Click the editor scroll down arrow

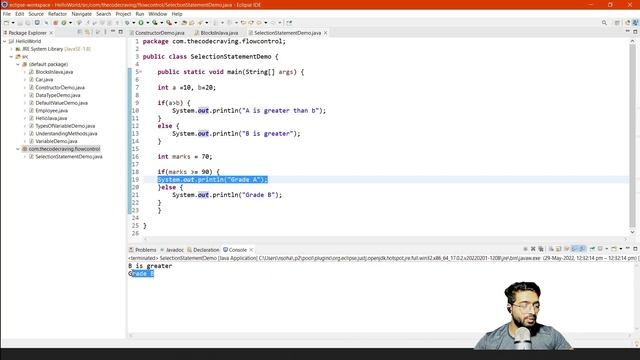click(632, 232)
